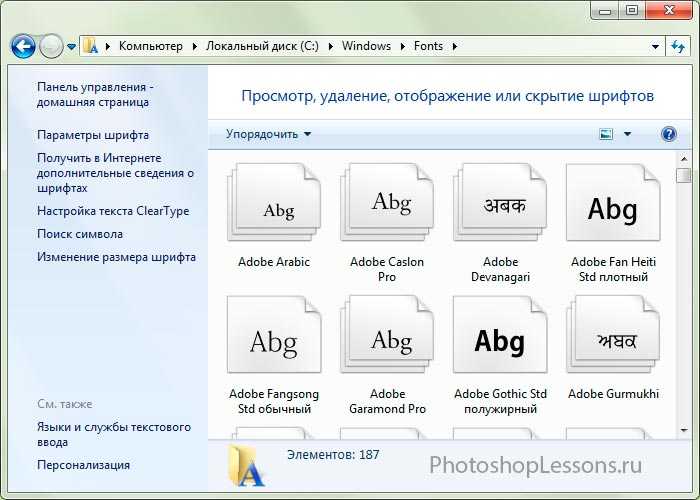The image size is (700, 500).
Task: Open Получить в Интернете дополнительные сведения о шрифтах
Action: [115, 173]
